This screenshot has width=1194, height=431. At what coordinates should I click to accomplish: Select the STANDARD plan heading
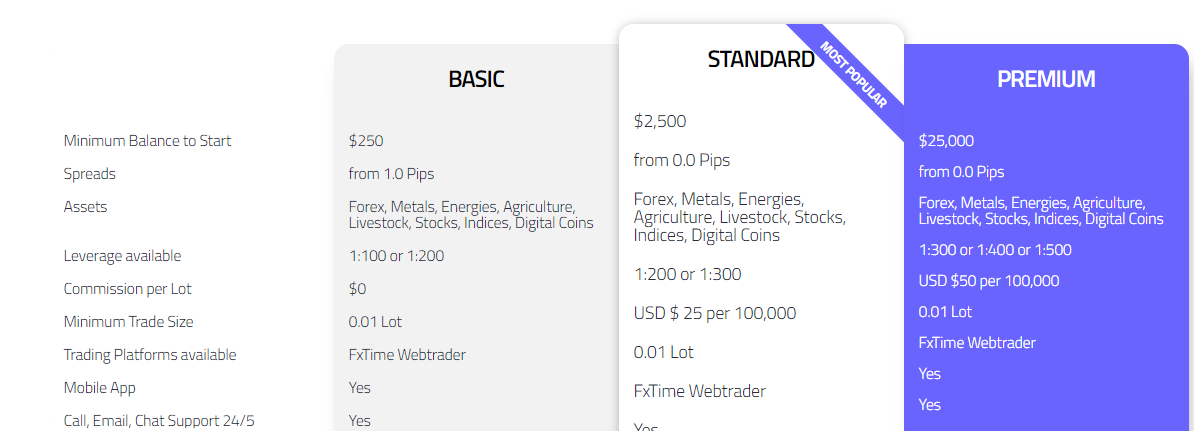click(761, 59)
